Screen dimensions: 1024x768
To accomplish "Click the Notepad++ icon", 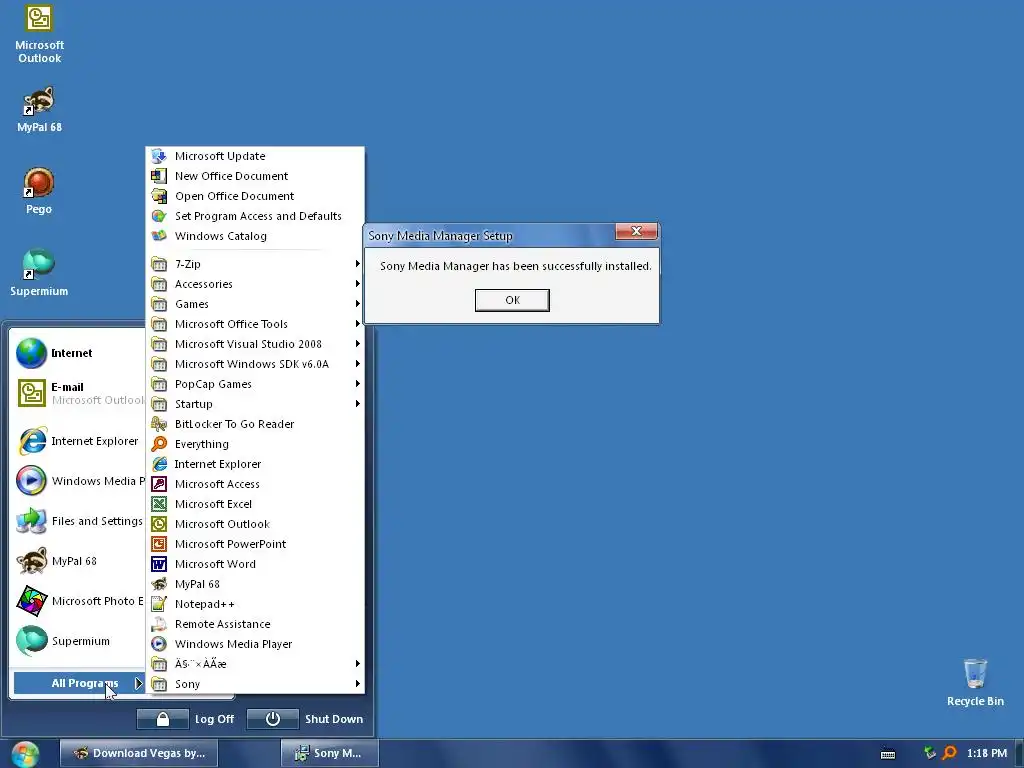I will 159,604.
